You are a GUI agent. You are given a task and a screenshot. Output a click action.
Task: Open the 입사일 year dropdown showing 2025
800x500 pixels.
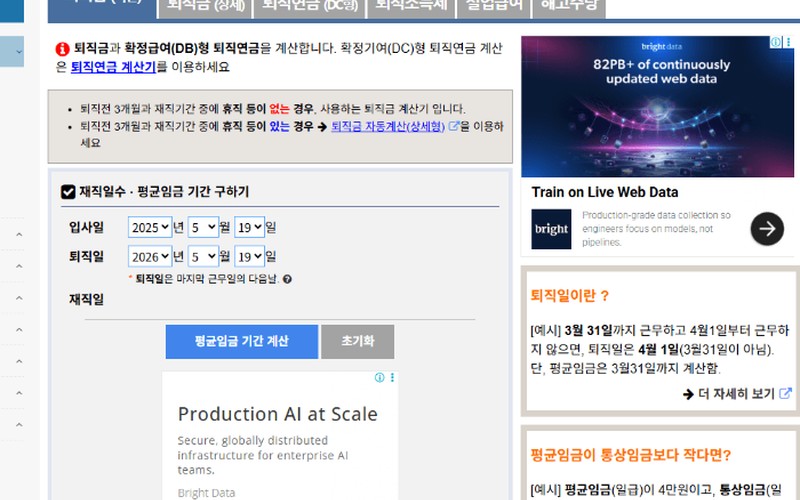tap(149, 227)
